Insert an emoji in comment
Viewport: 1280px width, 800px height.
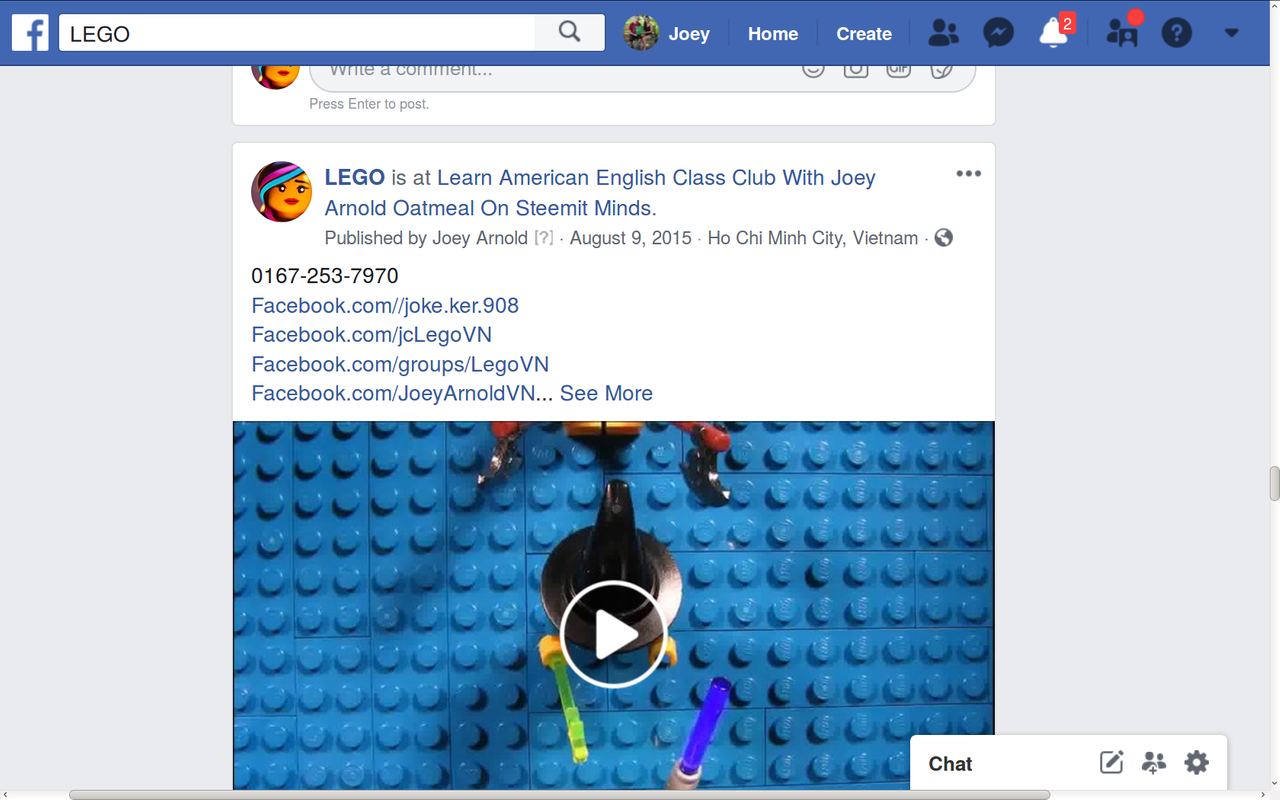(813, 70)
